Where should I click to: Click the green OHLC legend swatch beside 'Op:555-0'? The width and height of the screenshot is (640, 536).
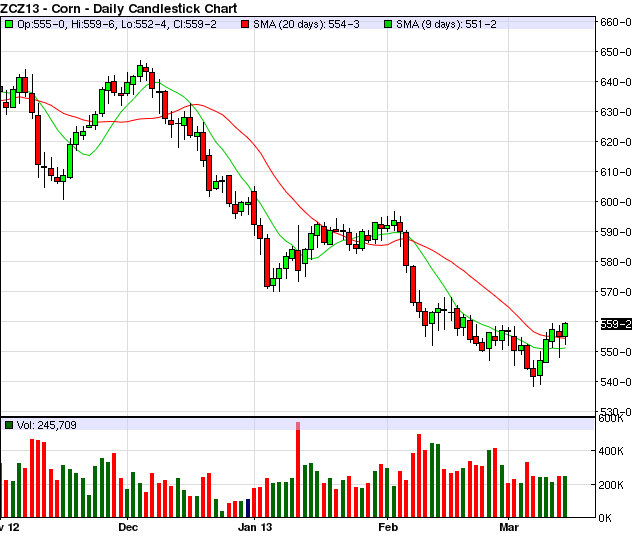tap(9, 24)
